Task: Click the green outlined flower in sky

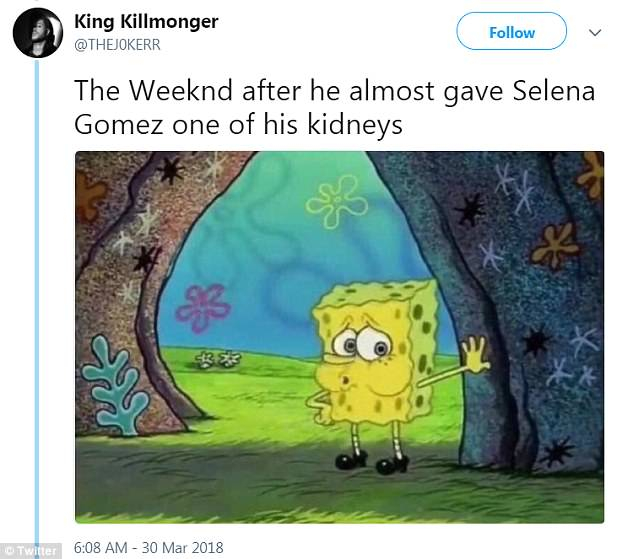Action: click(x=336, y=202)
